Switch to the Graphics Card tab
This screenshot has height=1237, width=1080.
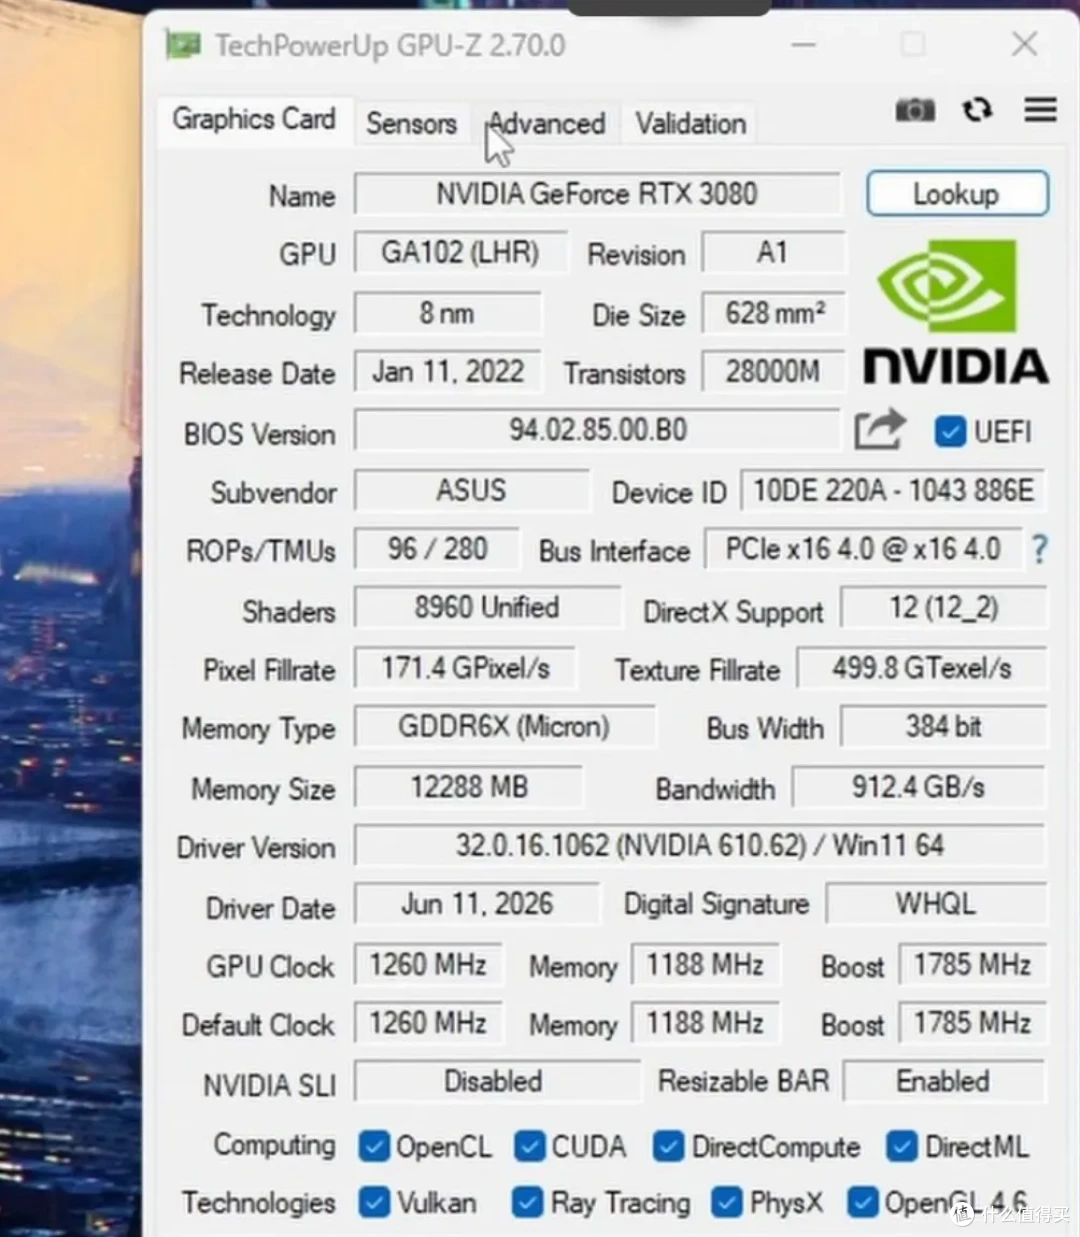(x=254, y=119)
